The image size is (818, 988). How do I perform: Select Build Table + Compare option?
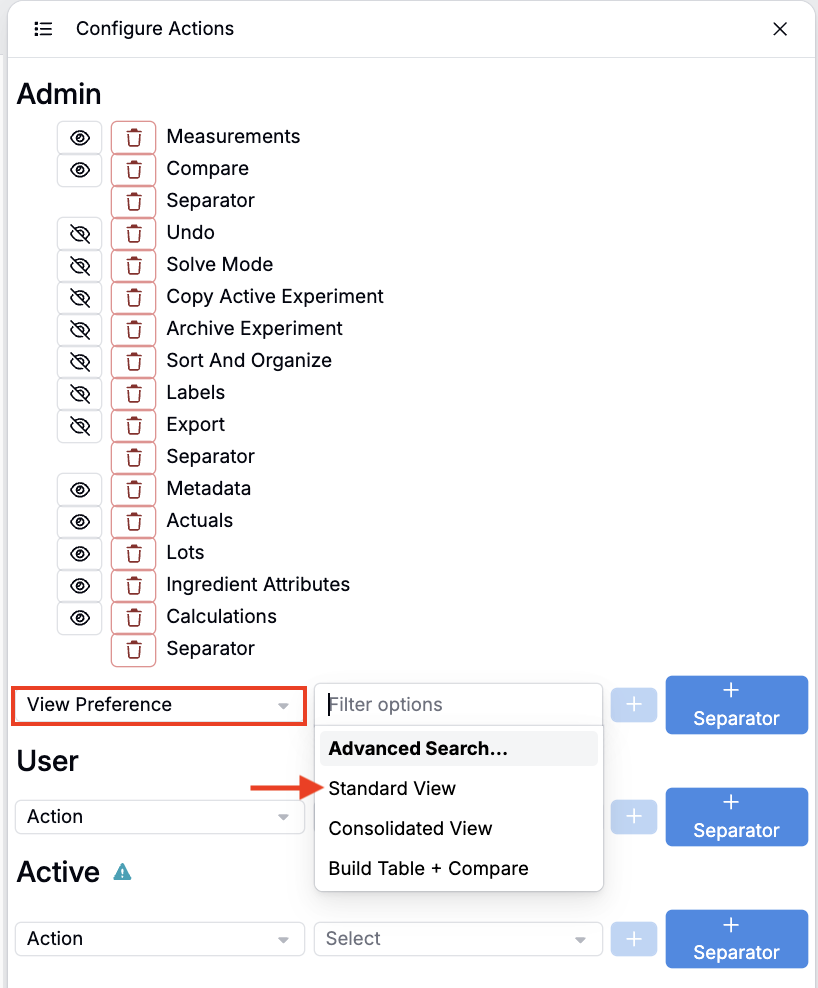coord(428,869)
